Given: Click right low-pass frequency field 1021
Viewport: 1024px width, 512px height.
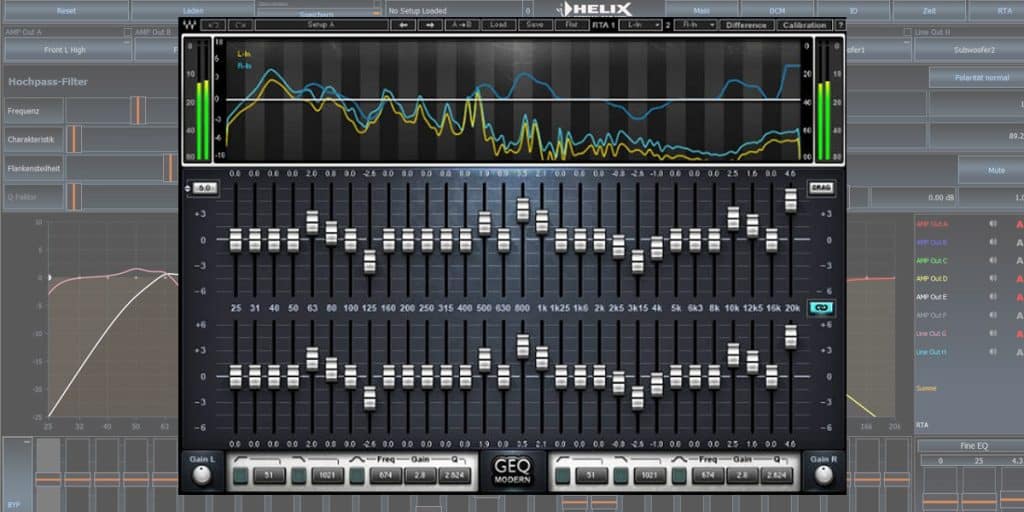Looking at the screenshot, I should 649,475.
